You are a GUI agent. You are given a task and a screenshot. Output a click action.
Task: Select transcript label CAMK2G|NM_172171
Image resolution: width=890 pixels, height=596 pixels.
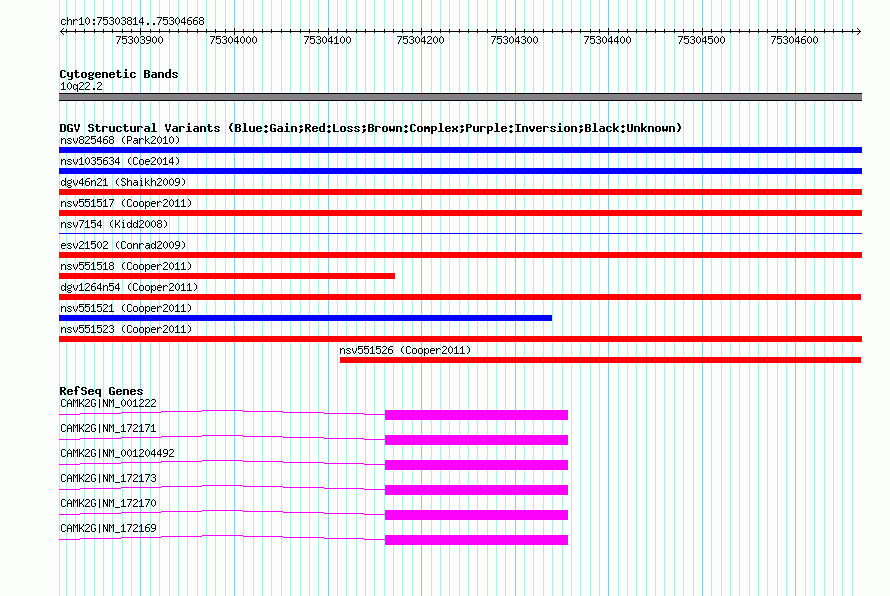coord(108,429)
